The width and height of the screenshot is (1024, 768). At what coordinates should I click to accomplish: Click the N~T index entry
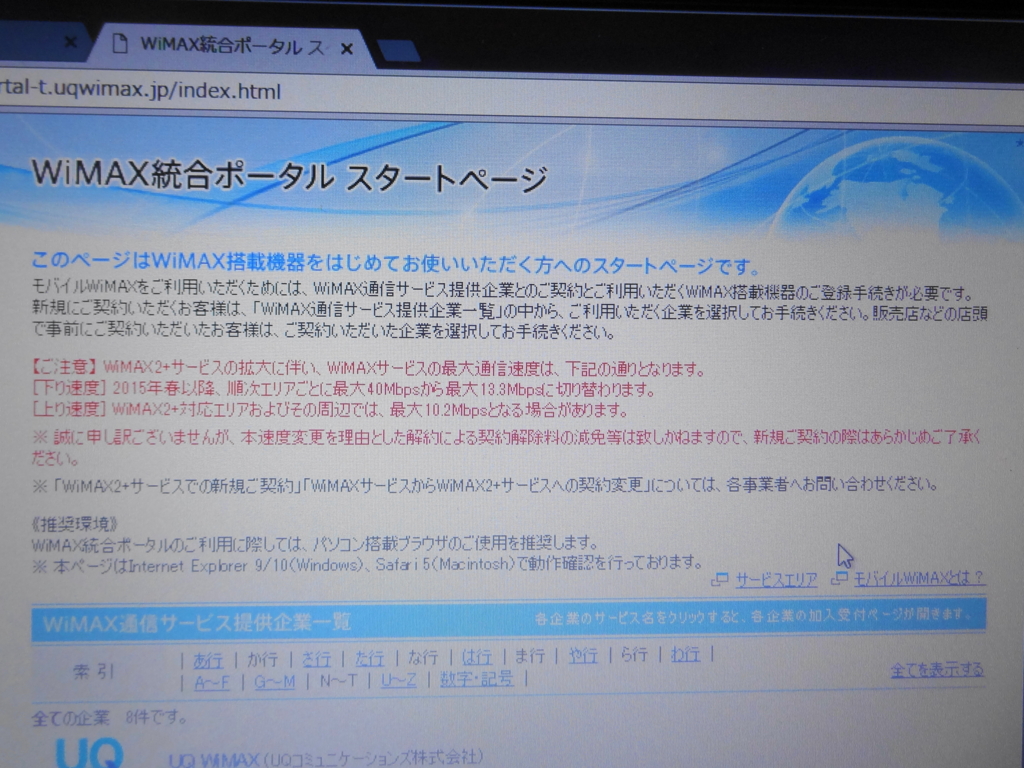(338, 681)
